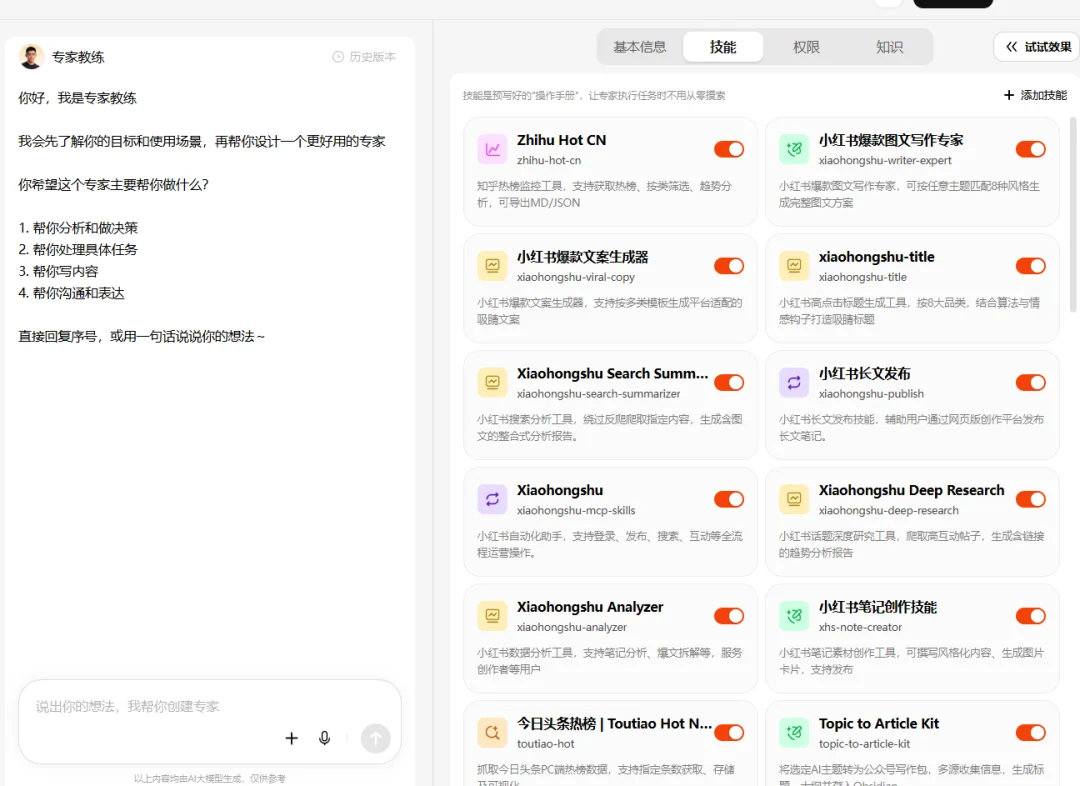
Task: Click the title 小红书爆款图文写作专家
Action: (x=891, y=140)
